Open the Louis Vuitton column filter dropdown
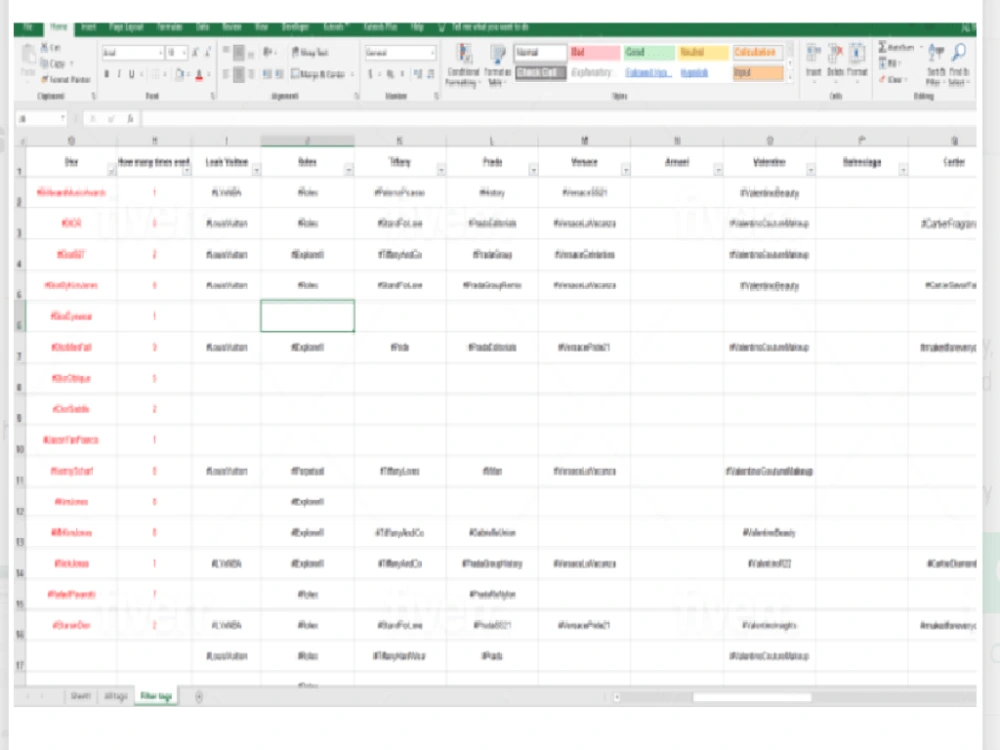 [256, 170]
